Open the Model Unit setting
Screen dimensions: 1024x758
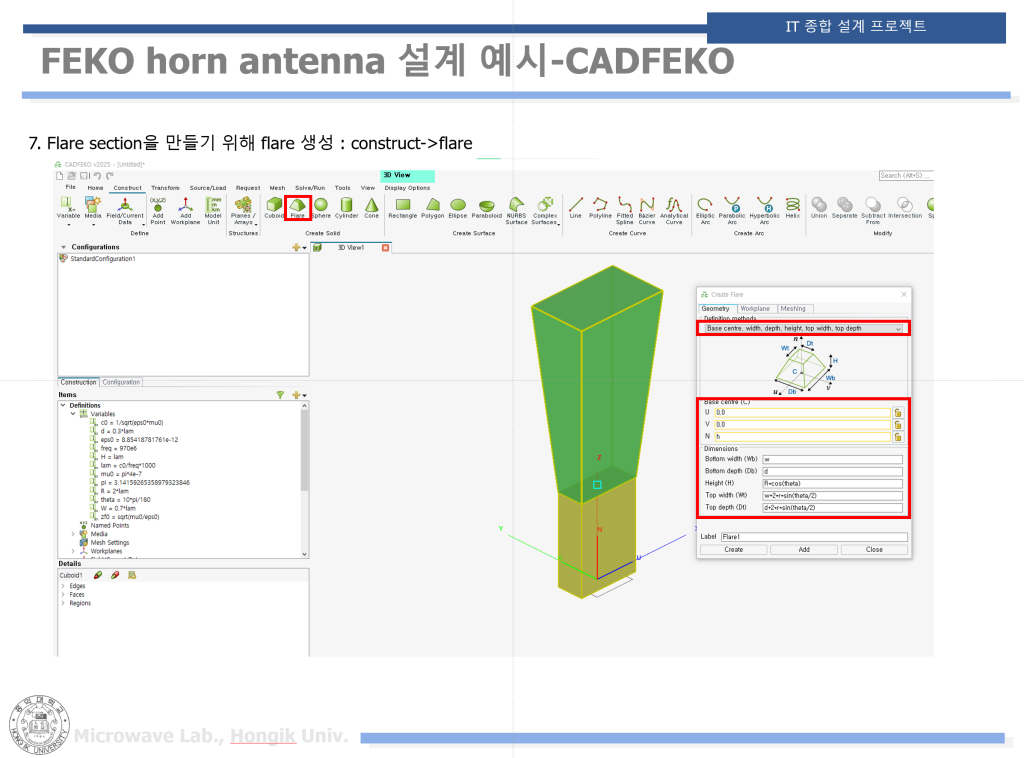click(x=214, y=211)
